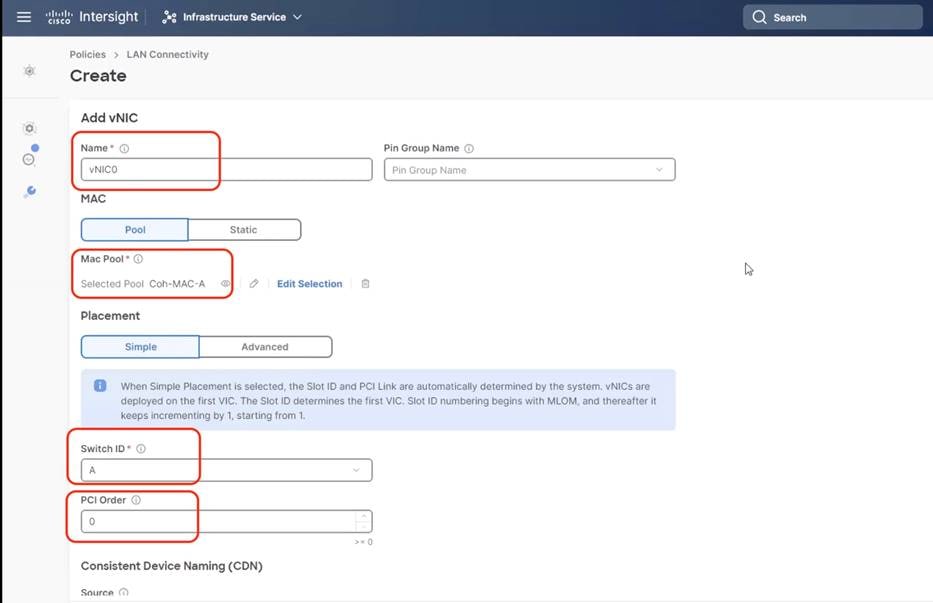Delete the selected MAC pool via trash icon
This screenshot has width=933, height=603.
coord(365,283)
